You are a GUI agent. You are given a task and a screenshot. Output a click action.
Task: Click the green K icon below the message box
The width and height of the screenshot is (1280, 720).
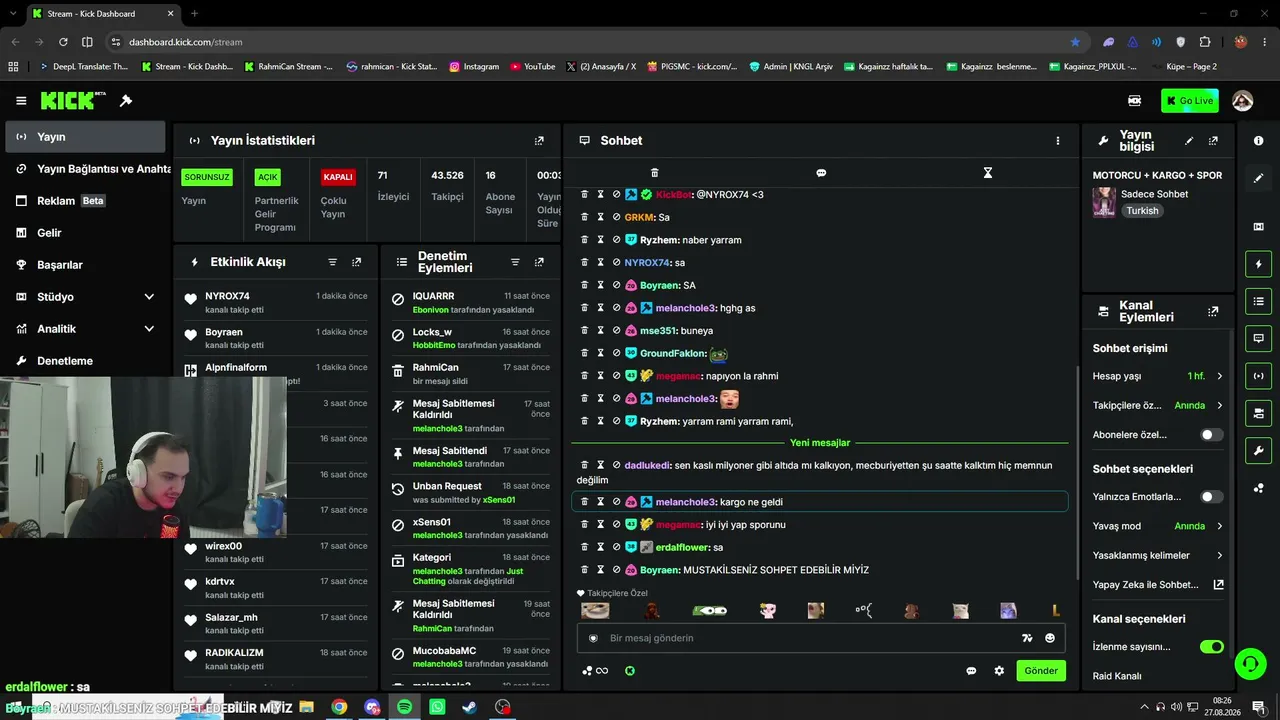pos(630,671)
